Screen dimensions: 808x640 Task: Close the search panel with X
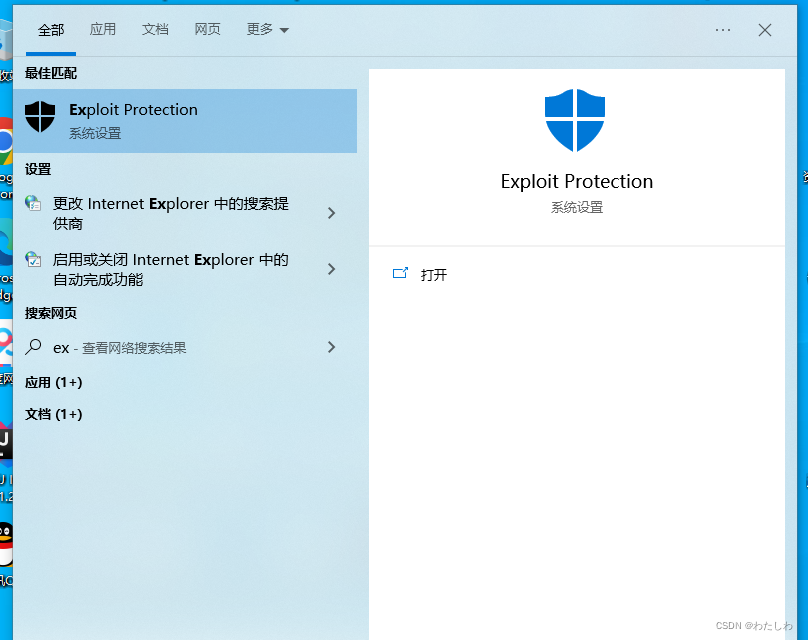pos(765,30)
